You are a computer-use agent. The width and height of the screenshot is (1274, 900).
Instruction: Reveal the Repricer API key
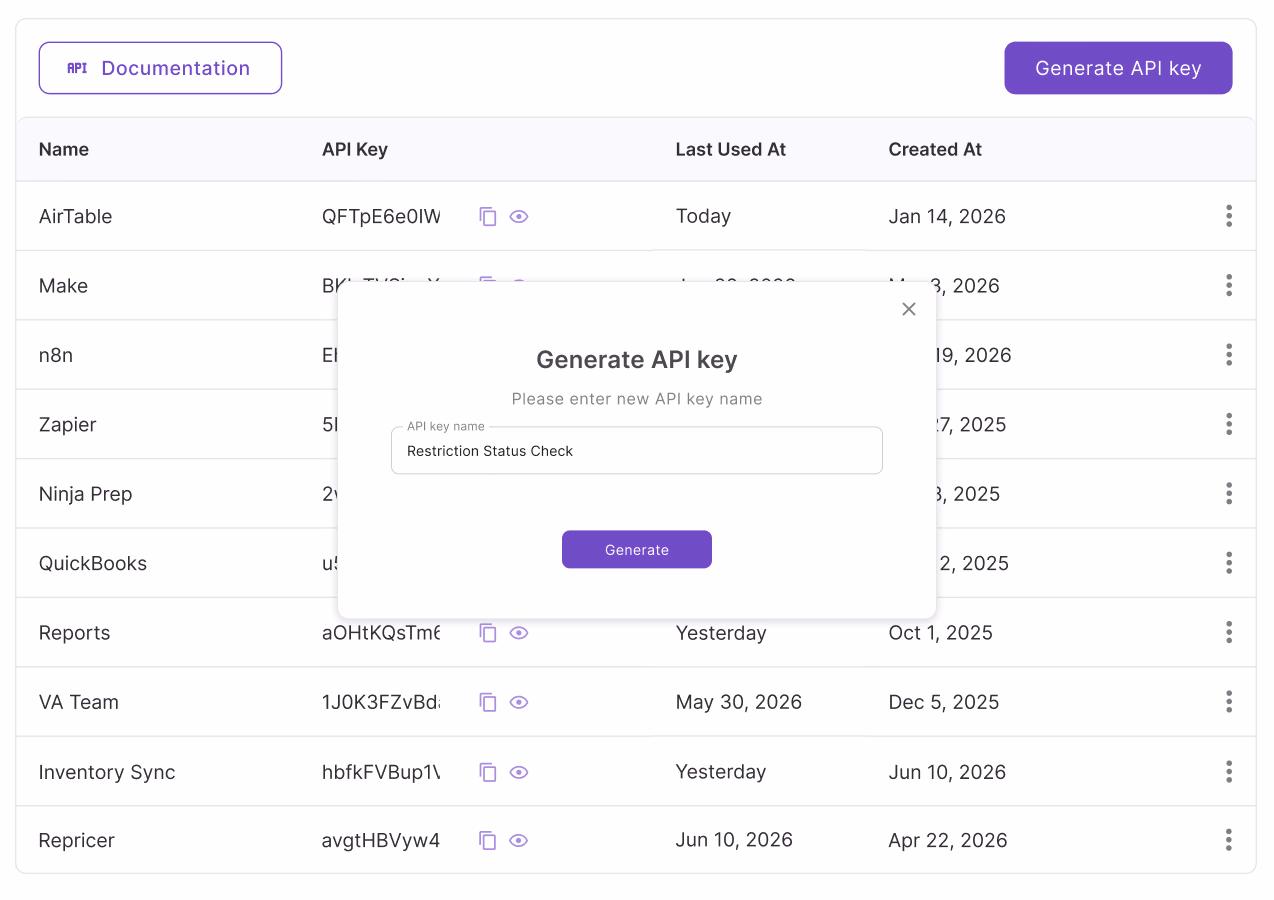[x=518, y=840]
